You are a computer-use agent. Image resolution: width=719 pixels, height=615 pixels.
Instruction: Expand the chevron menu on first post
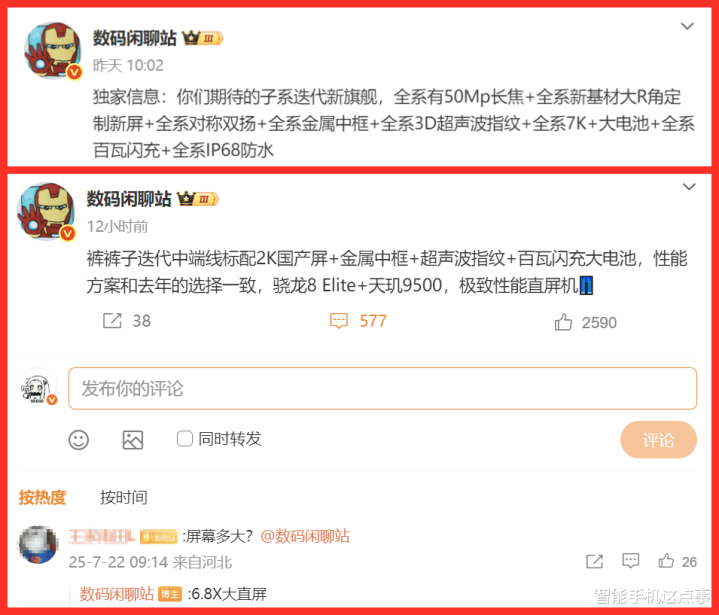687,26
